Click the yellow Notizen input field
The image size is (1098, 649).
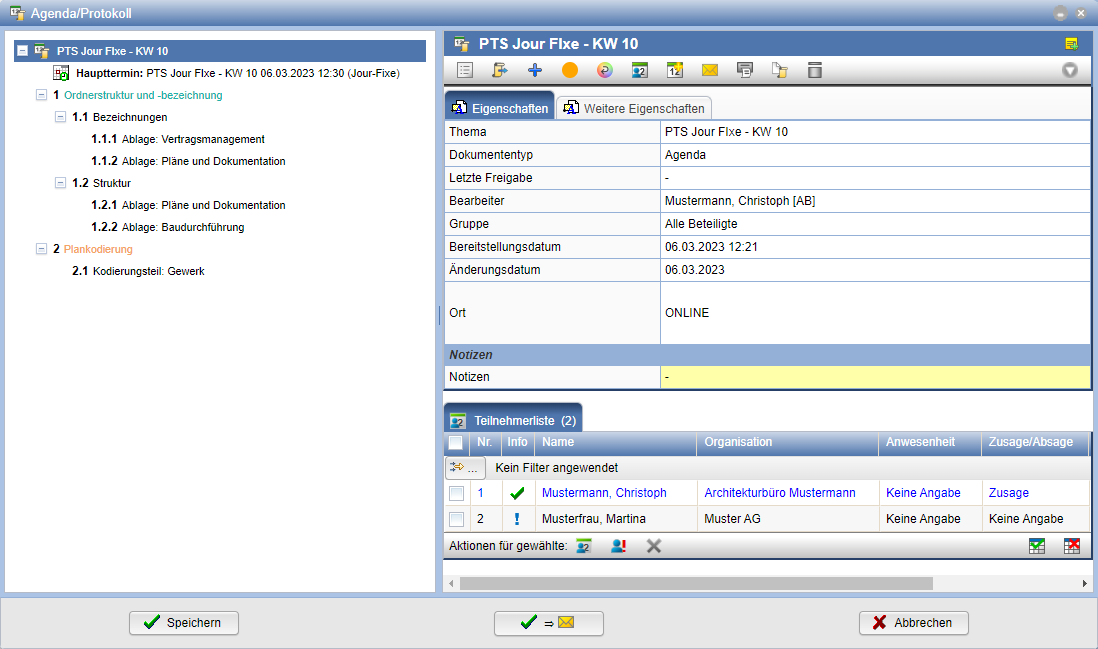coord(875,377)
